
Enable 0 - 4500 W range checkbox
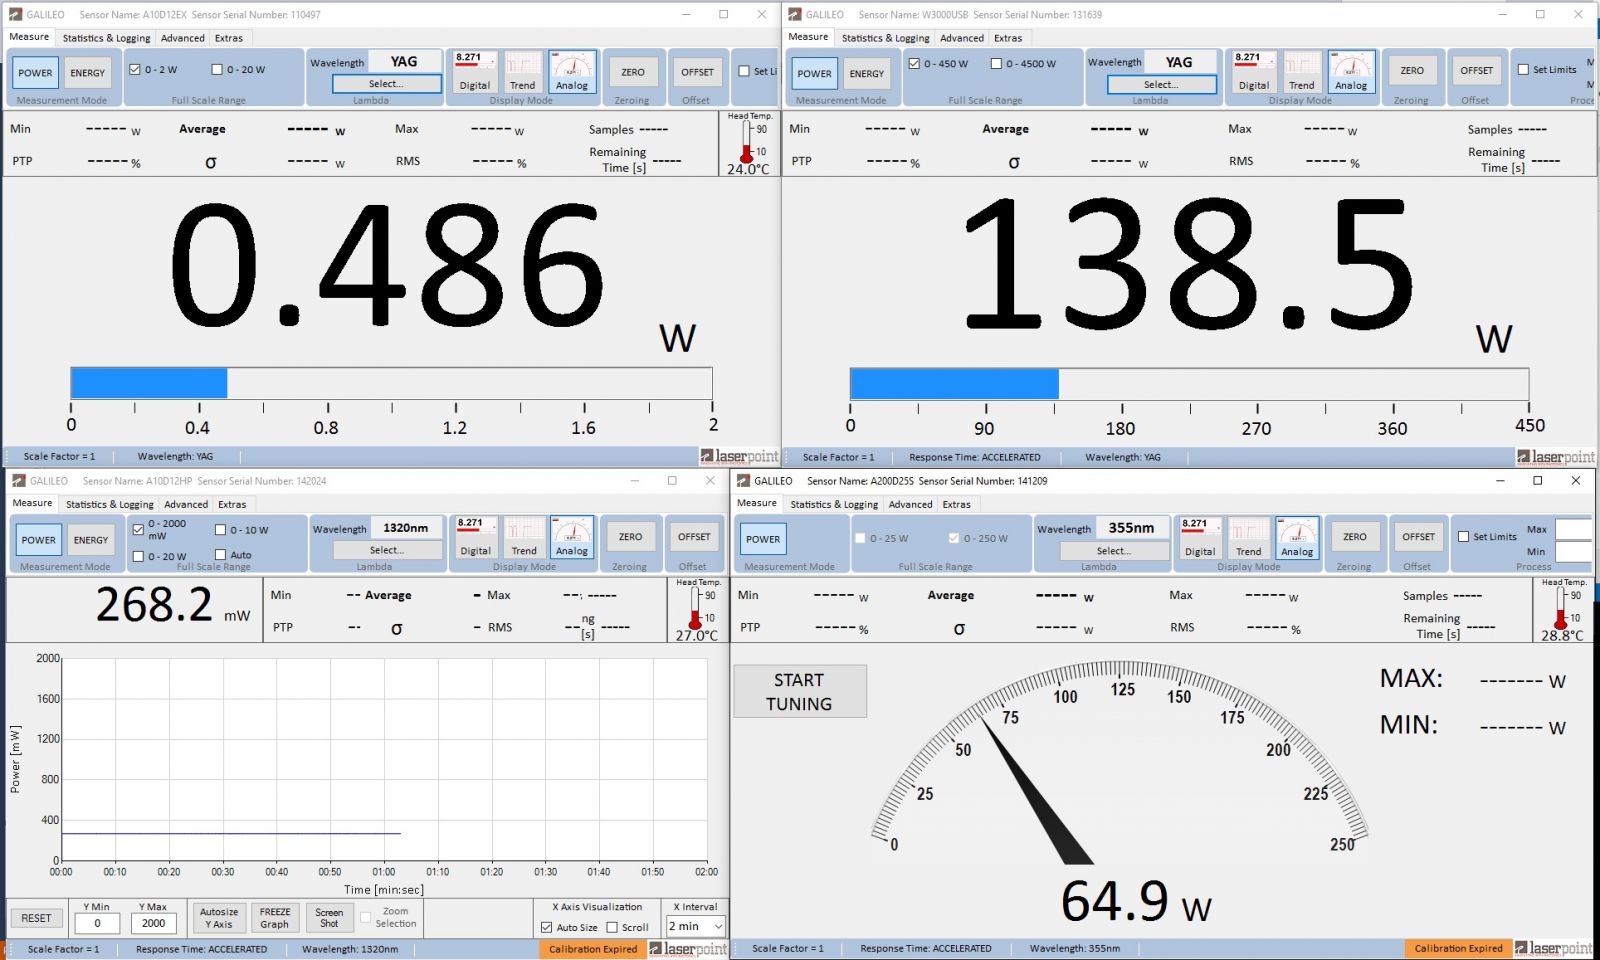tap(996, 63)
